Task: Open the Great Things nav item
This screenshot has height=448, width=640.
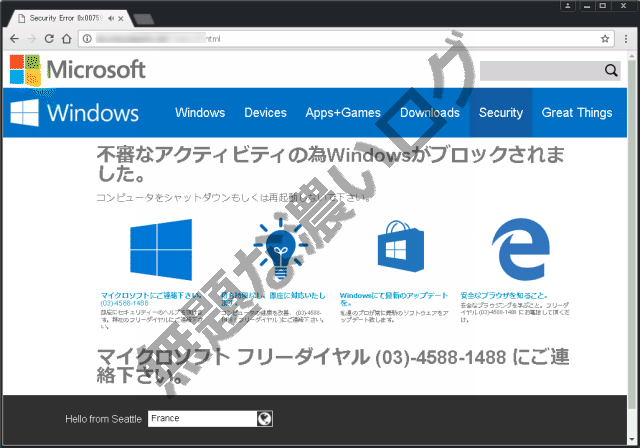Action: [x=577, y=113]
